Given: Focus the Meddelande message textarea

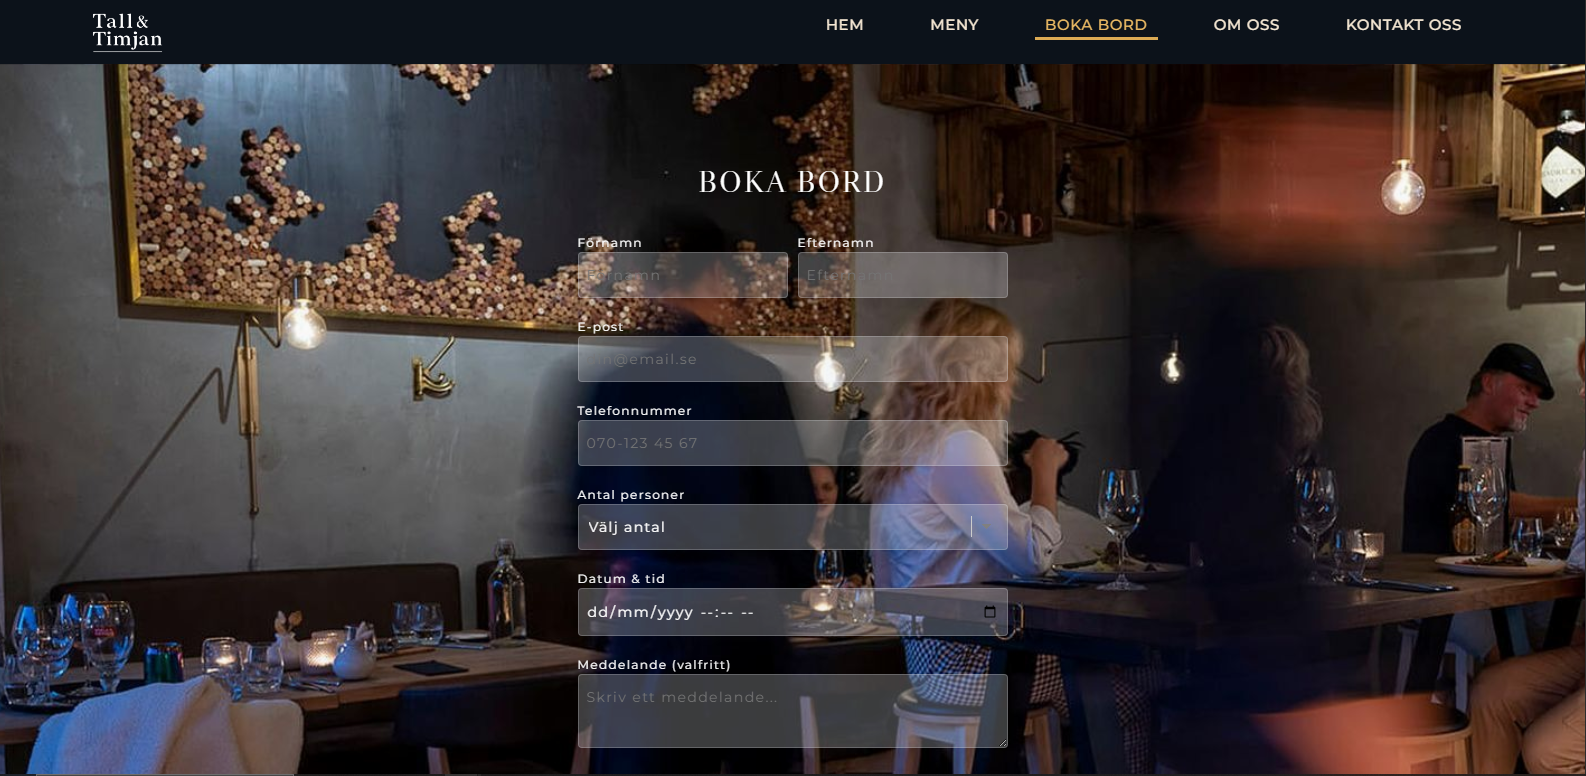Looking at the screenshot, I should point(792,711).
